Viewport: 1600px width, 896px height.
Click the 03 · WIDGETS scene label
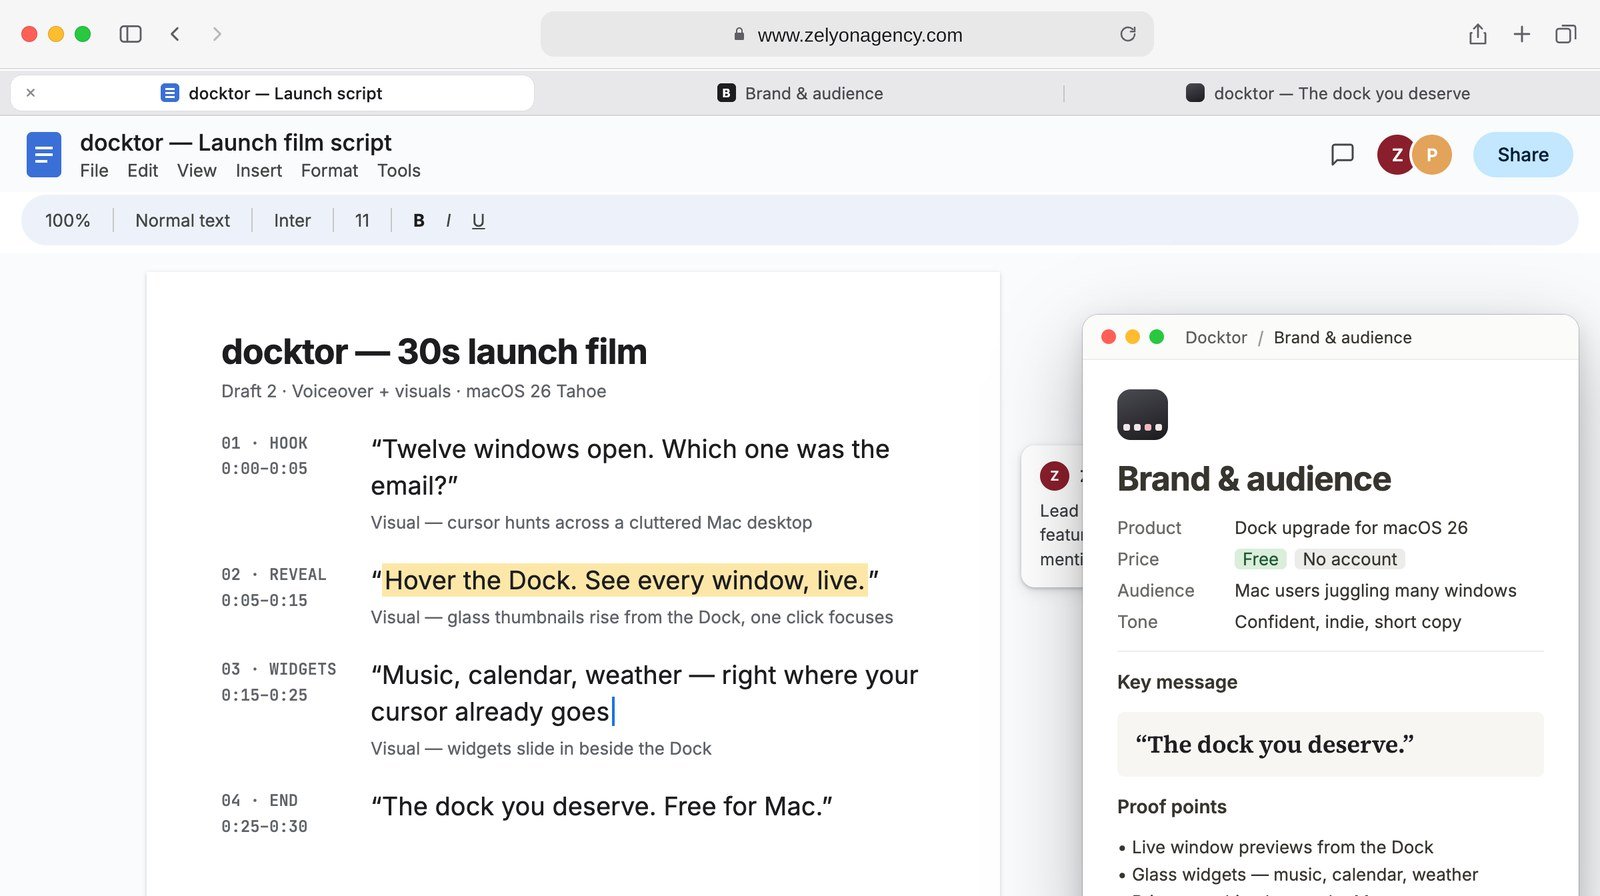point(279,669)
